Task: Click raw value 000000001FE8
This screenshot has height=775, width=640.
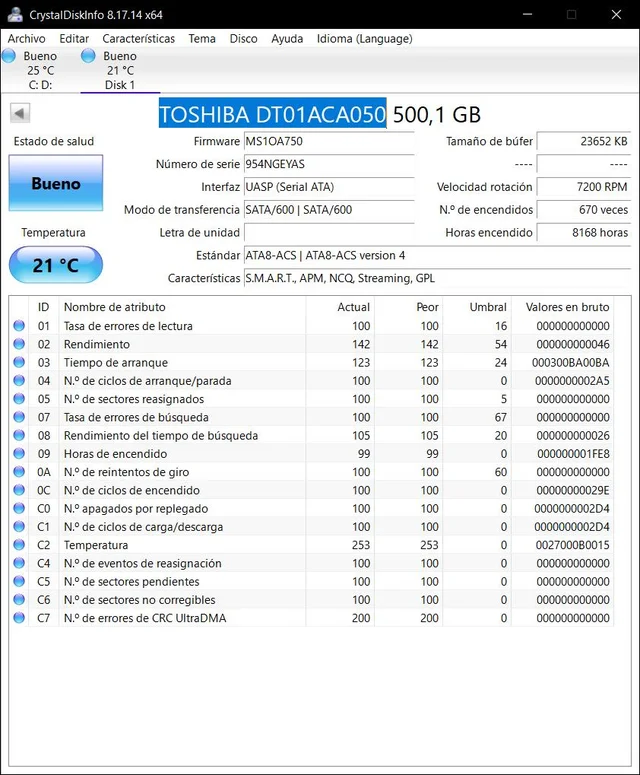Action: [573, 454]
